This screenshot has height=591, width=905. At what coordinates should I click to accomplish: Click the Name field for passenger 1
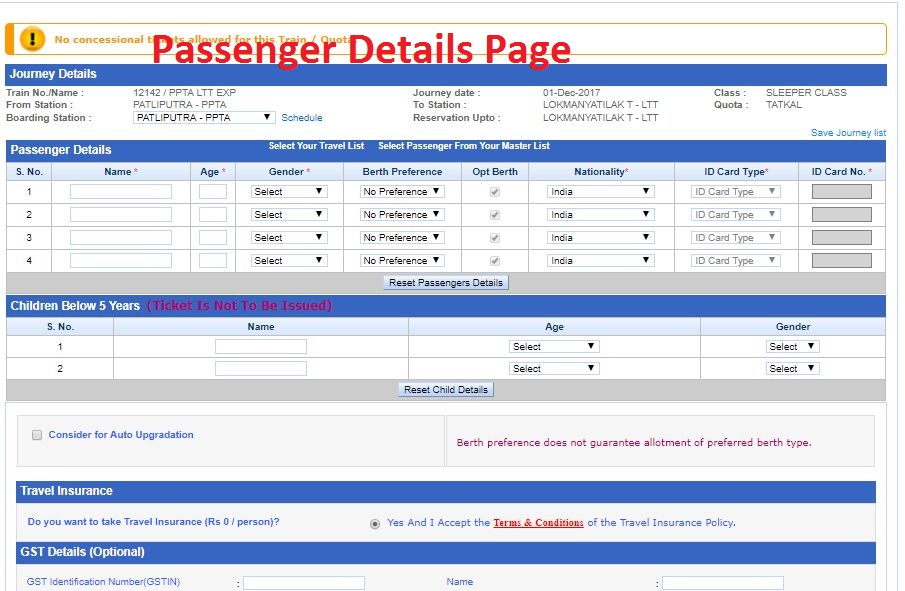tap(120, 192)
